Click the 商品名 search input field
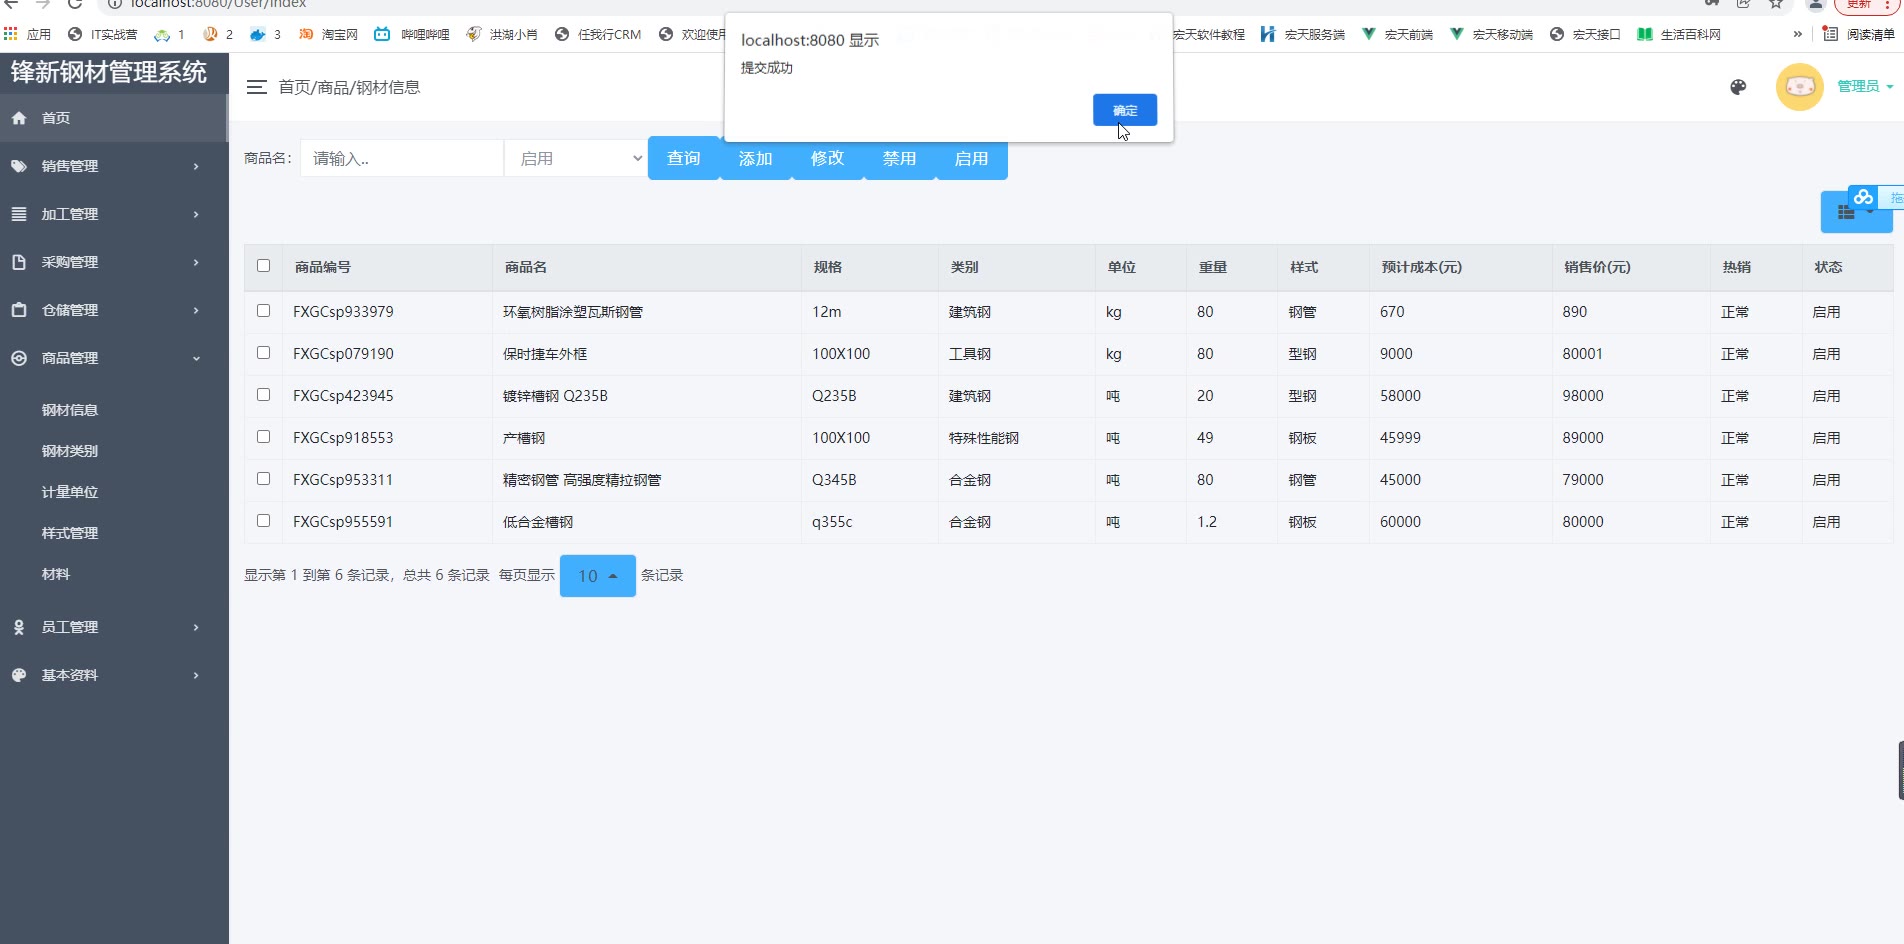This screenshot has height=944, width=1904. pos(402,158)
